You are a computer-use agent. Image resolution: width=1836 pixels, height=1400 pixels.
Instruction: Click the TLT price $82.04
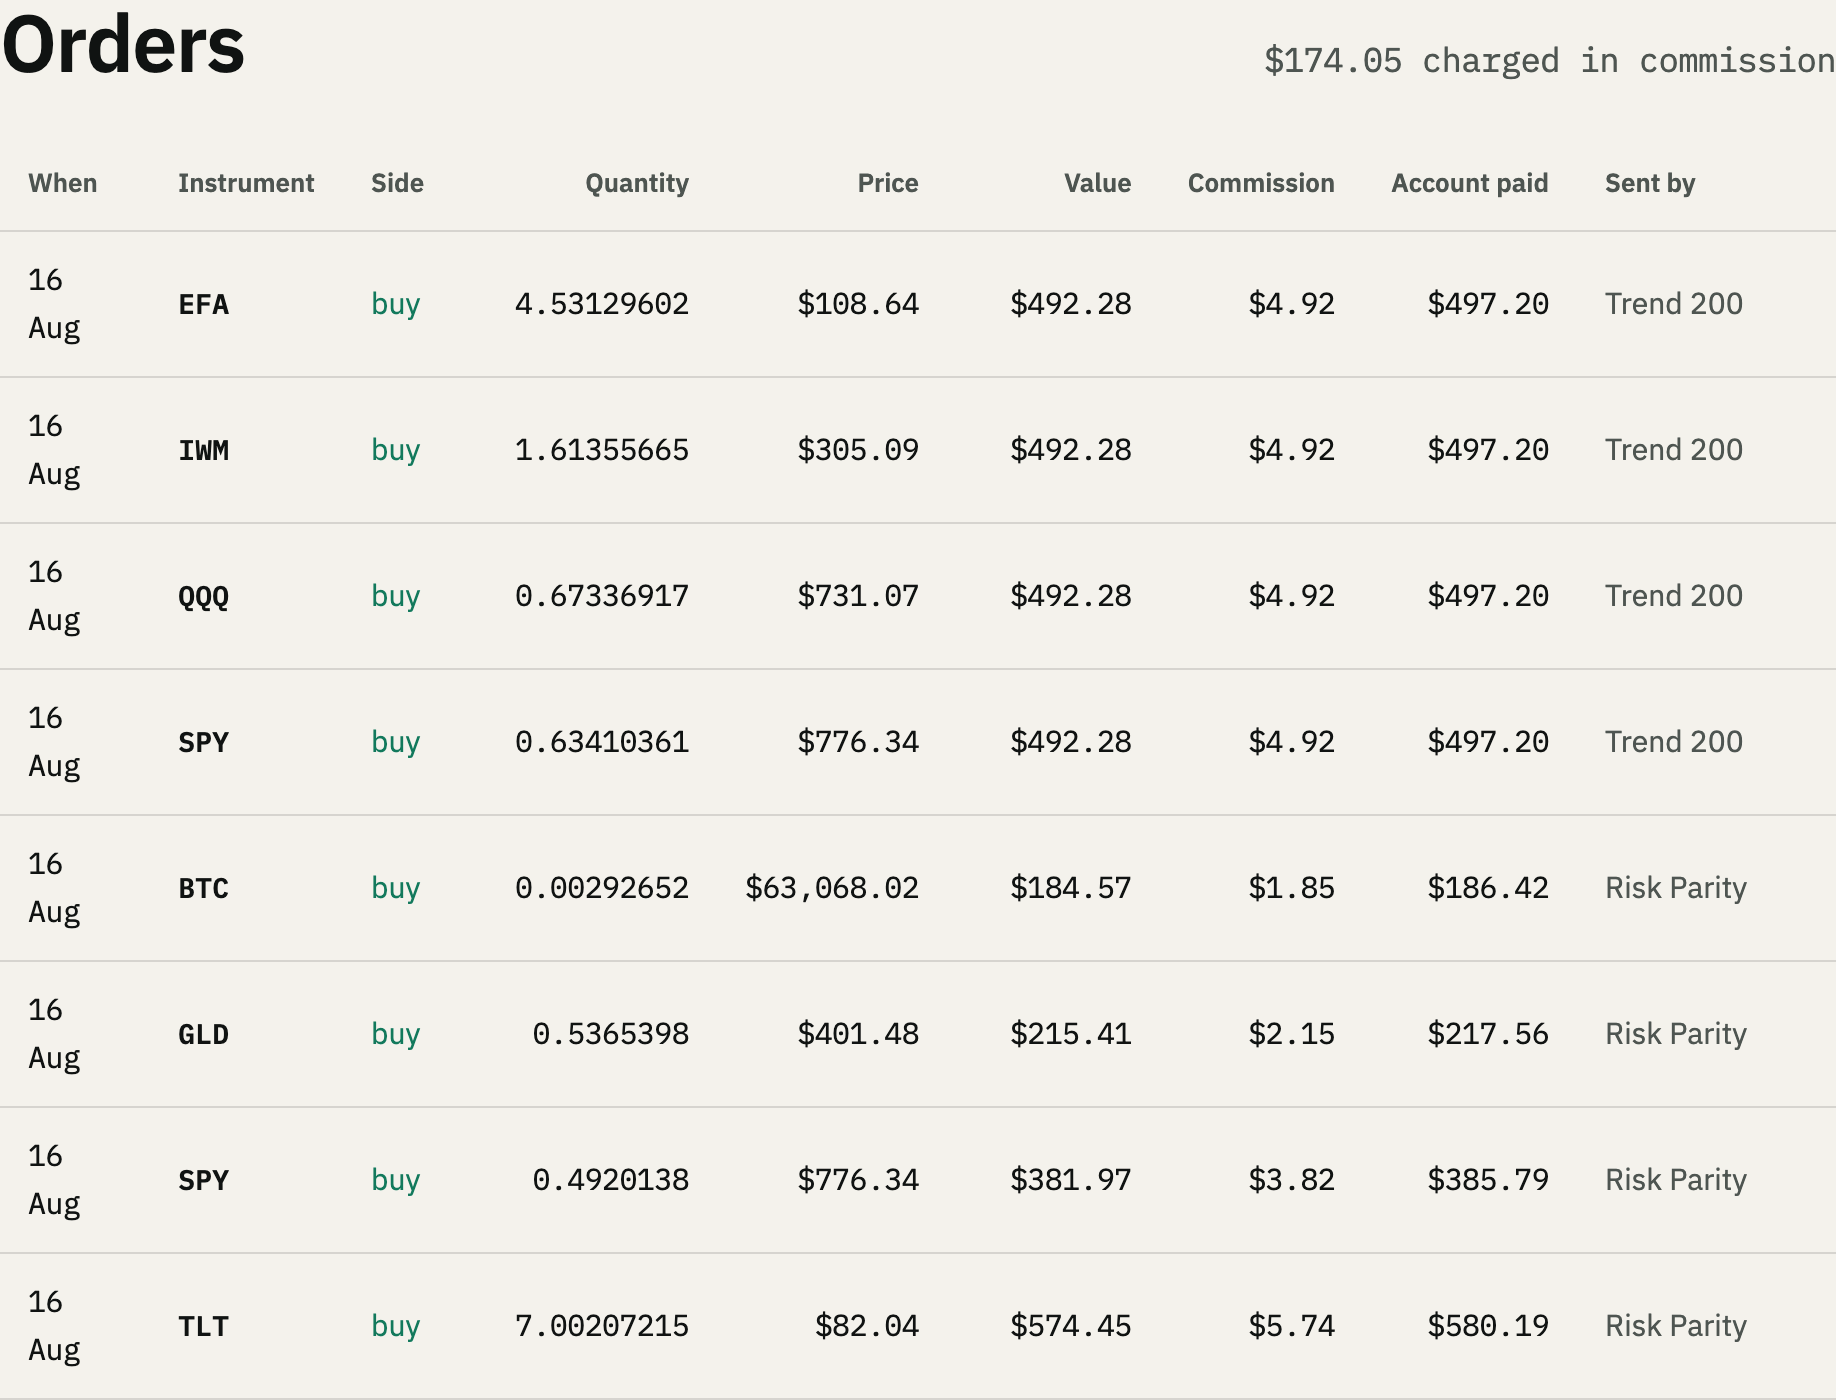(x=867, y=1326)
